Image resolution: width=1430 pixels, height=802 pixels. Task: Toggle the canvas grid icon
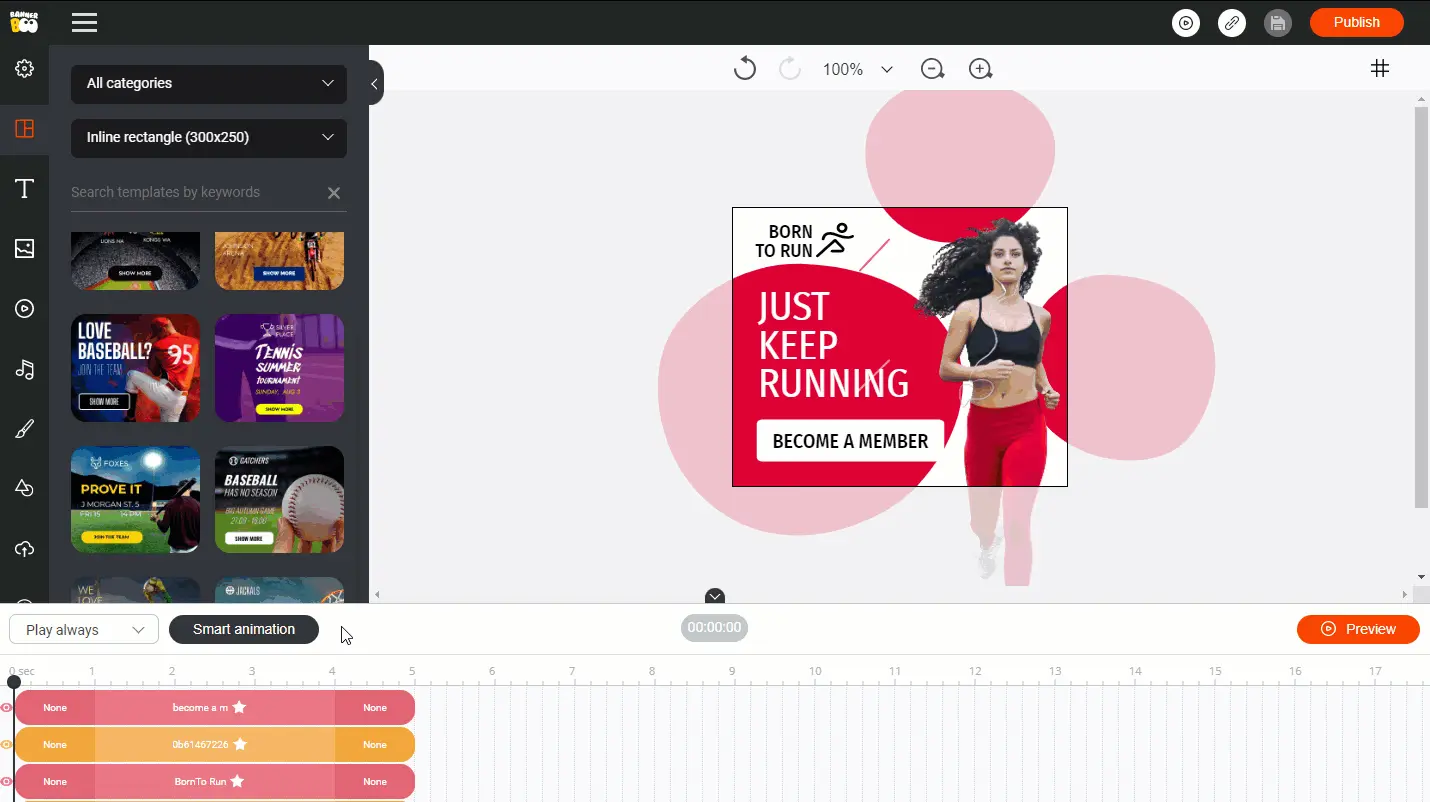click(x=1380, y=68)
